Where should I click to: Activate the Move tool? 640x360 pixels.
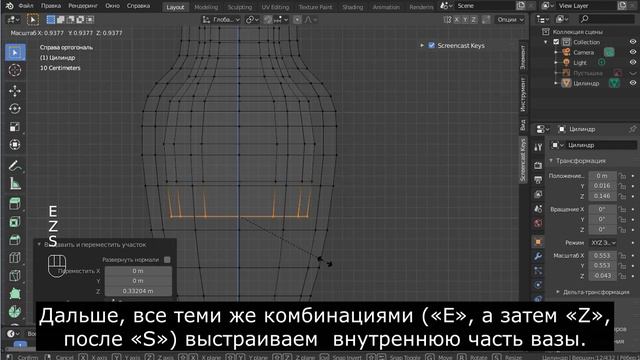pos(15,91)
